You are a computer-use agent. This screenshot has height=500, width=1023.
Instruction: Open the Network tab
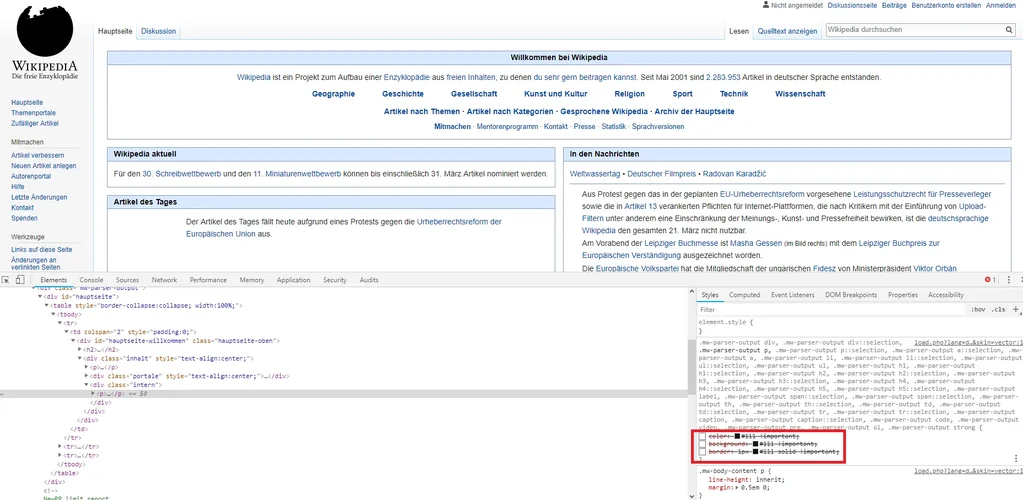pyautogui.click(x=164, y=280)
